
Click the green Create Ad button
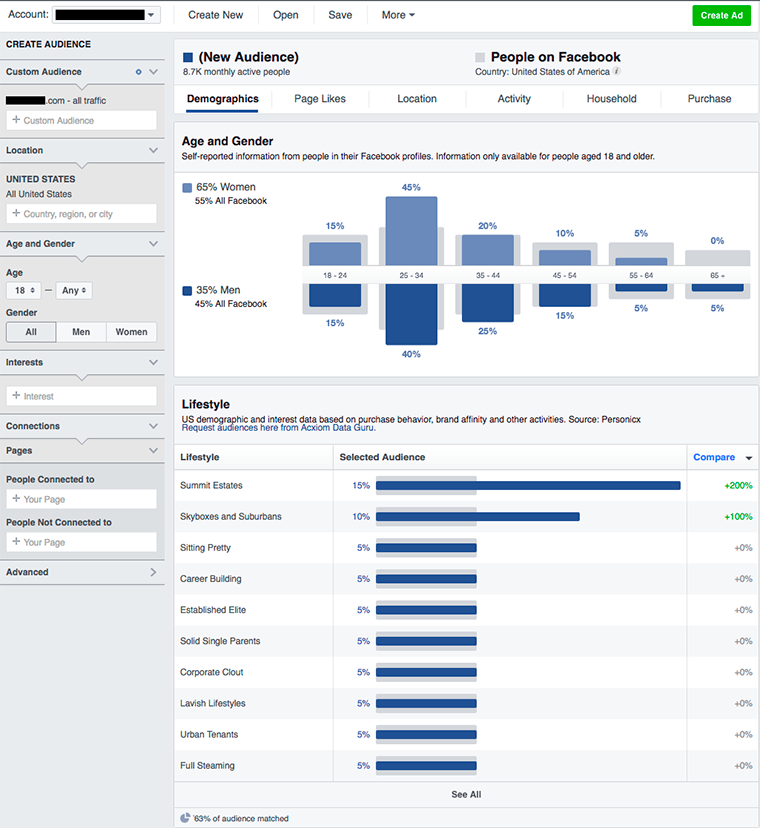(721, 15)
